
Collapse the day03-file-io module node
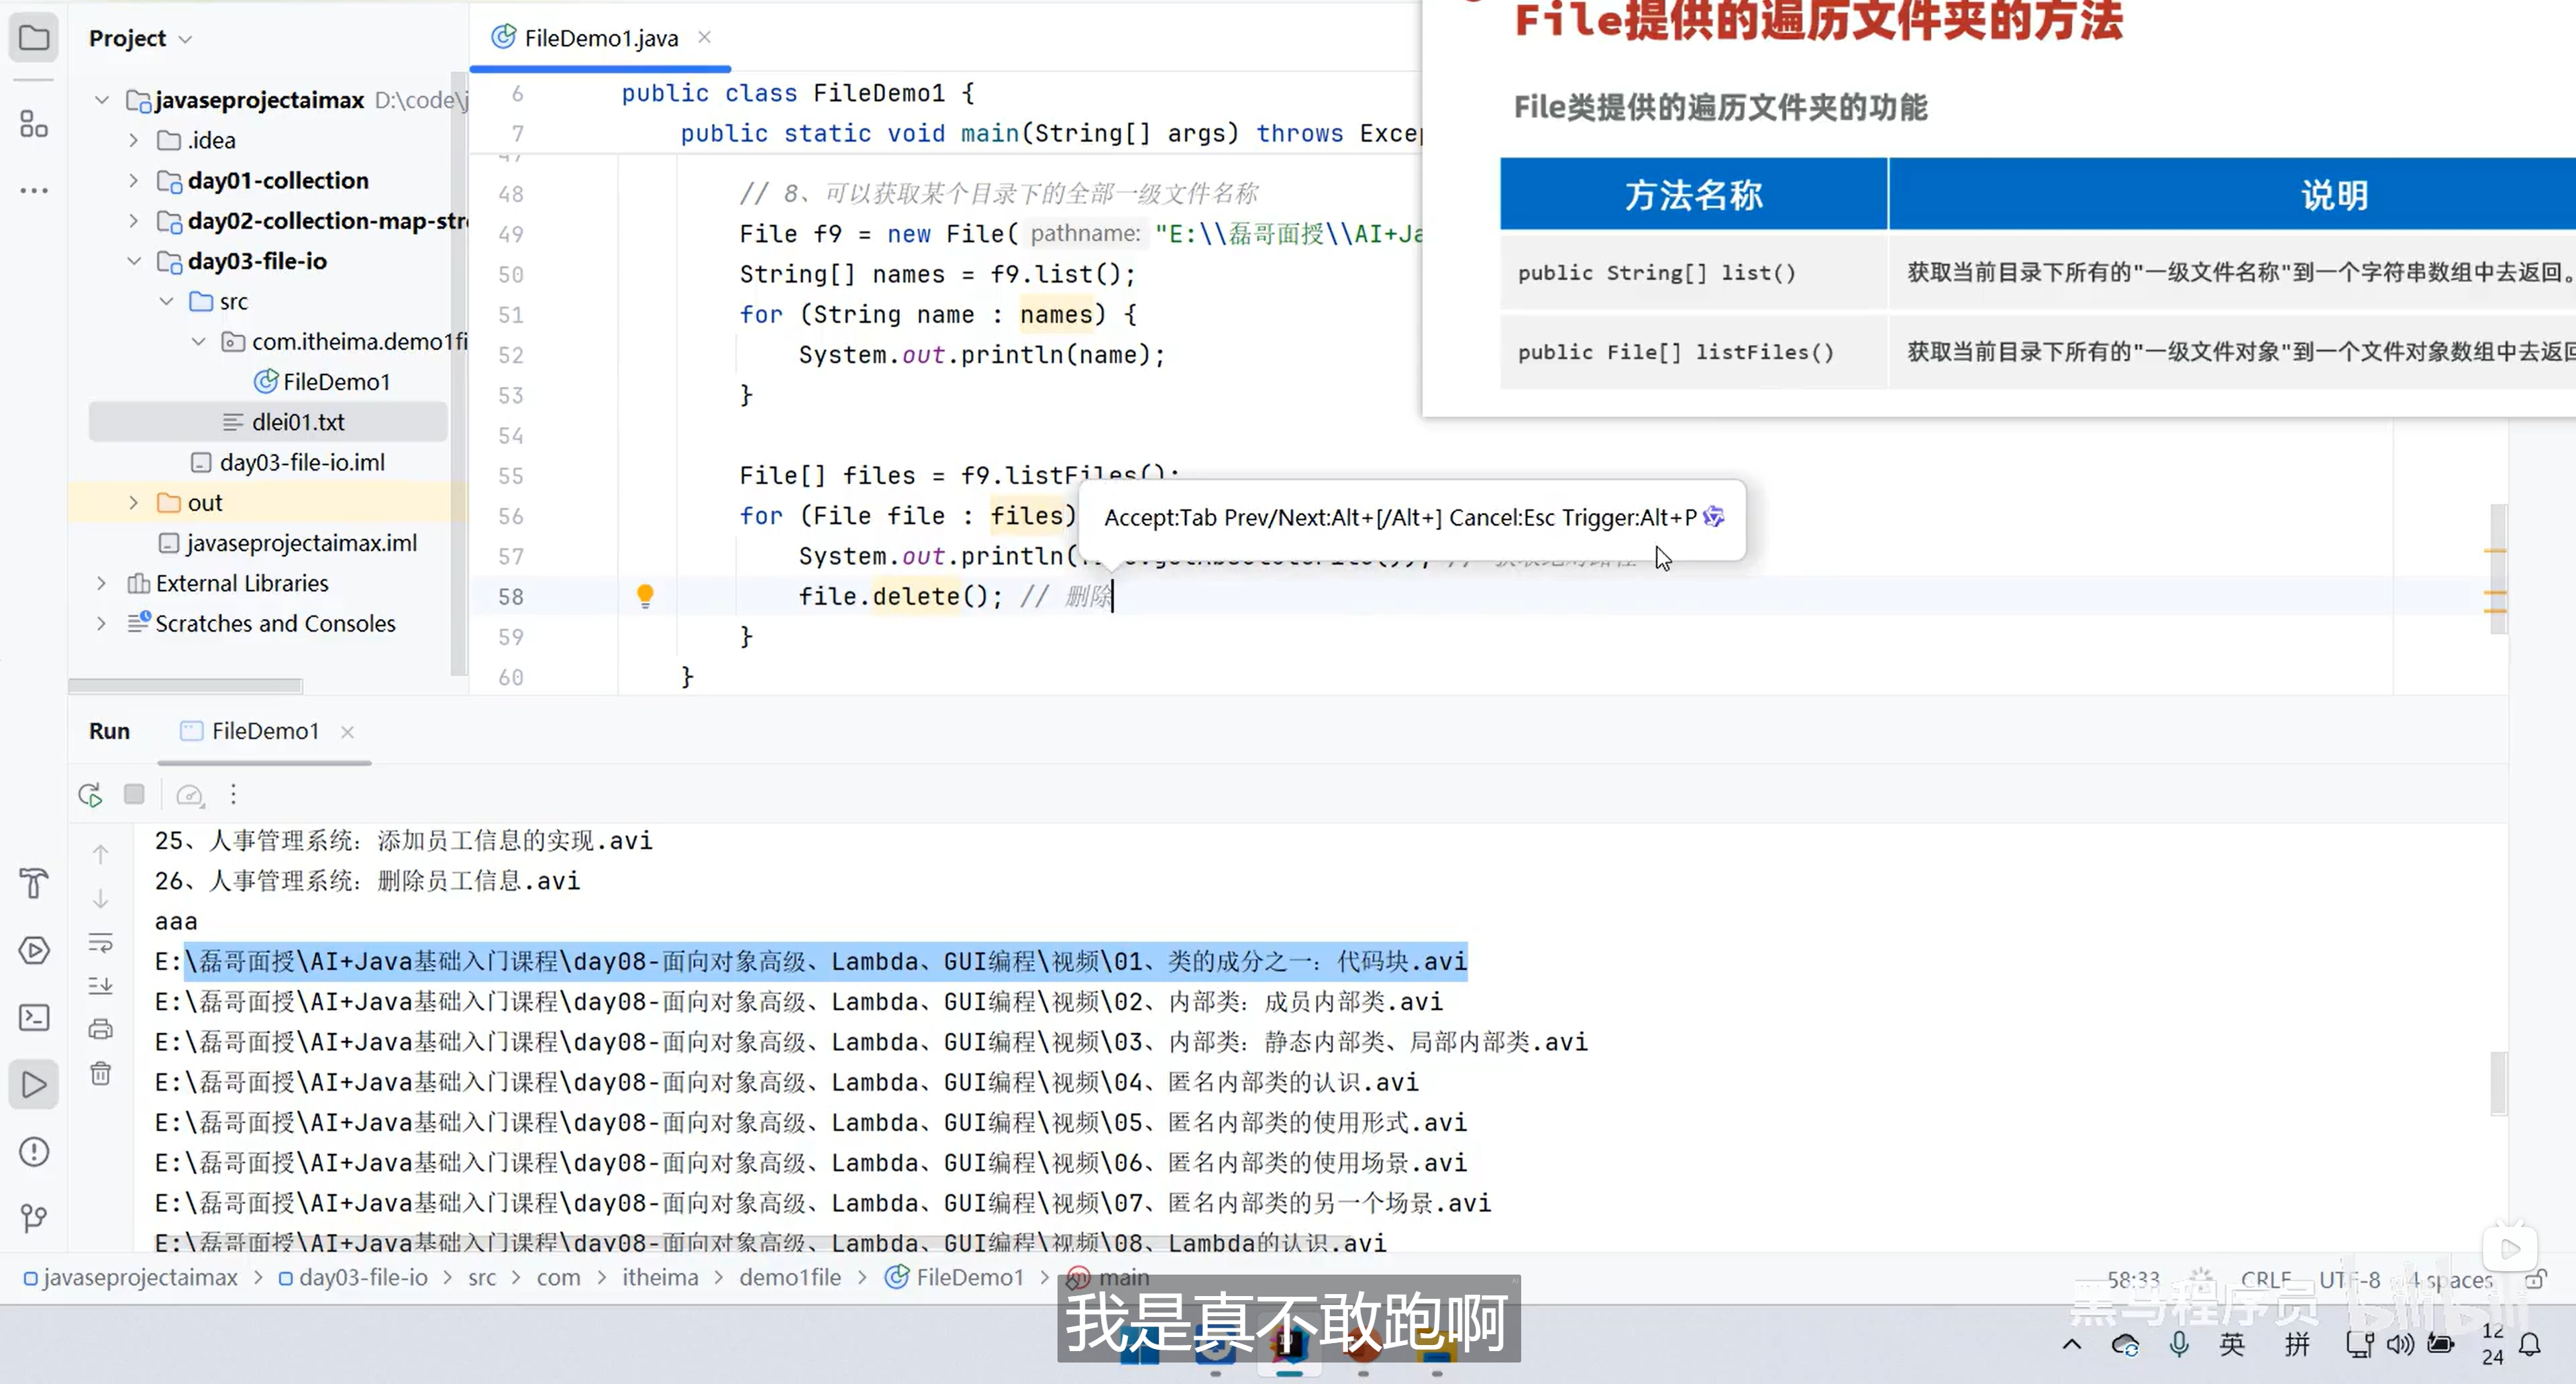click(x=134, y=261)
